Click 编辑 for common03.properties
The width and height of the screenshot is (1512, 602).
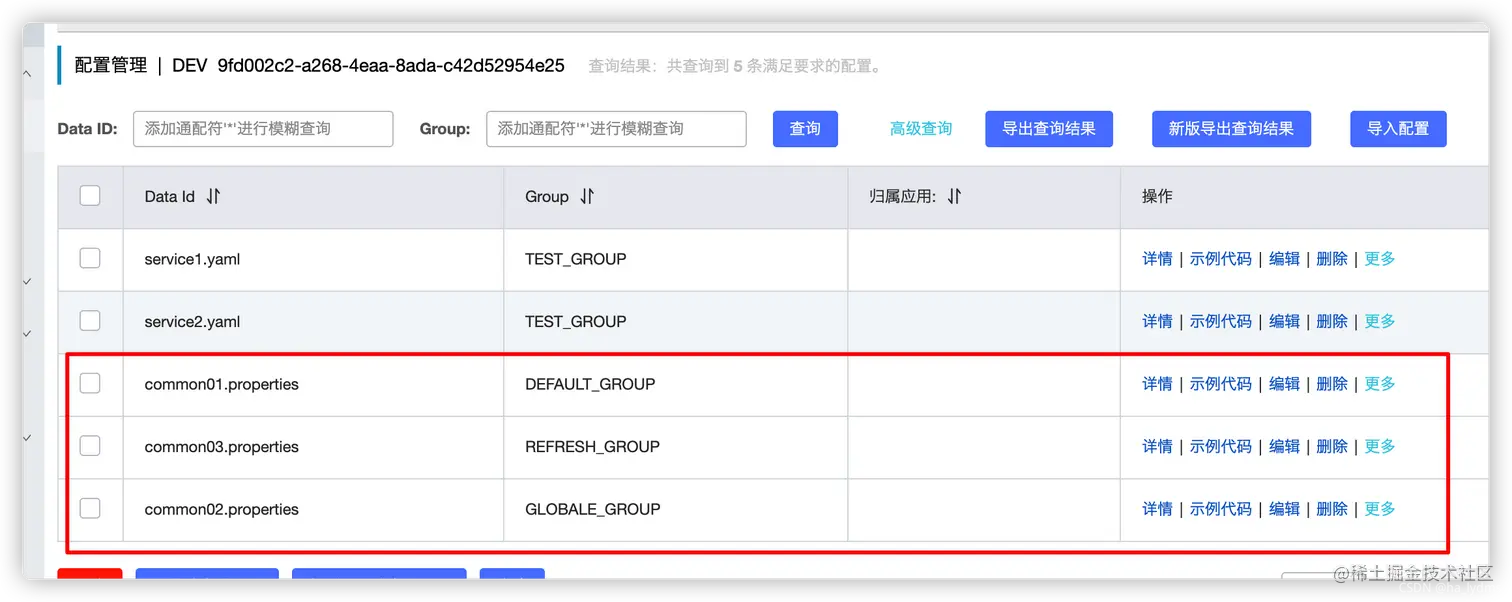(1285, 446)
